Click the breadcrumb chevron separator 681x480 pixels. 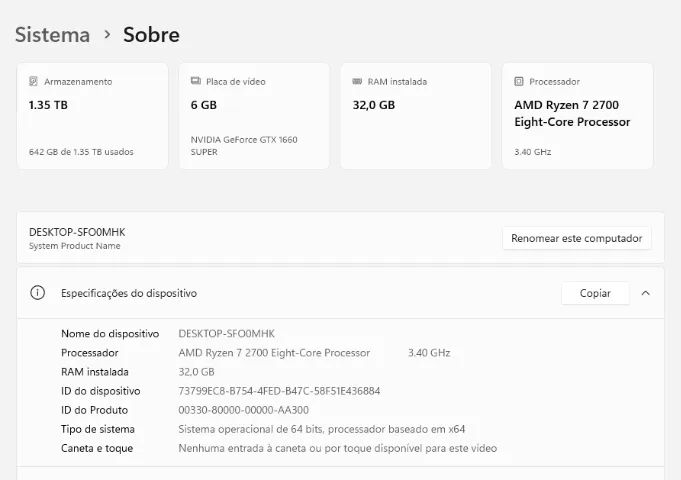(x=107, y=34)
